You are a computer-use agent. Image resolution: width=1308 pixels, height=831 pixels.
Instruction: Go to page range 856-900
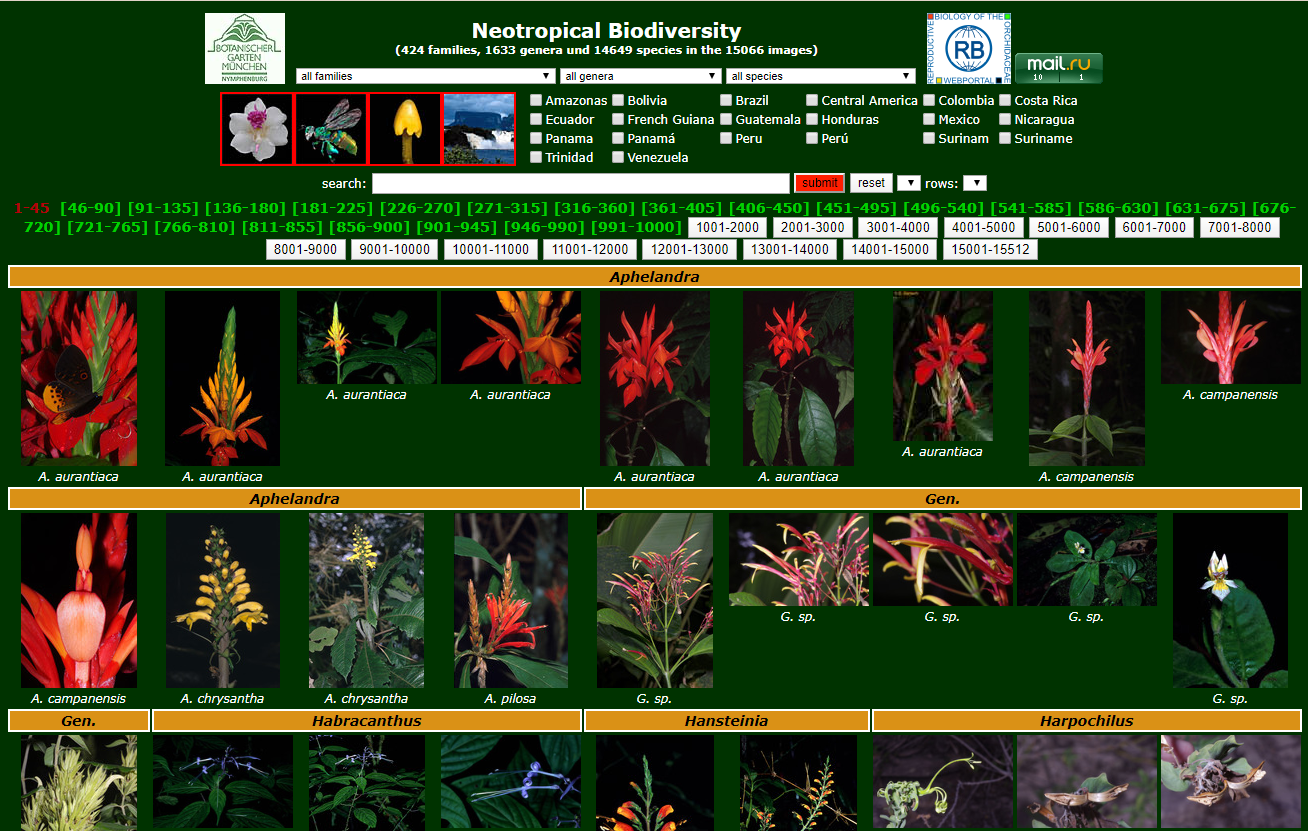[x=371, y=227]
